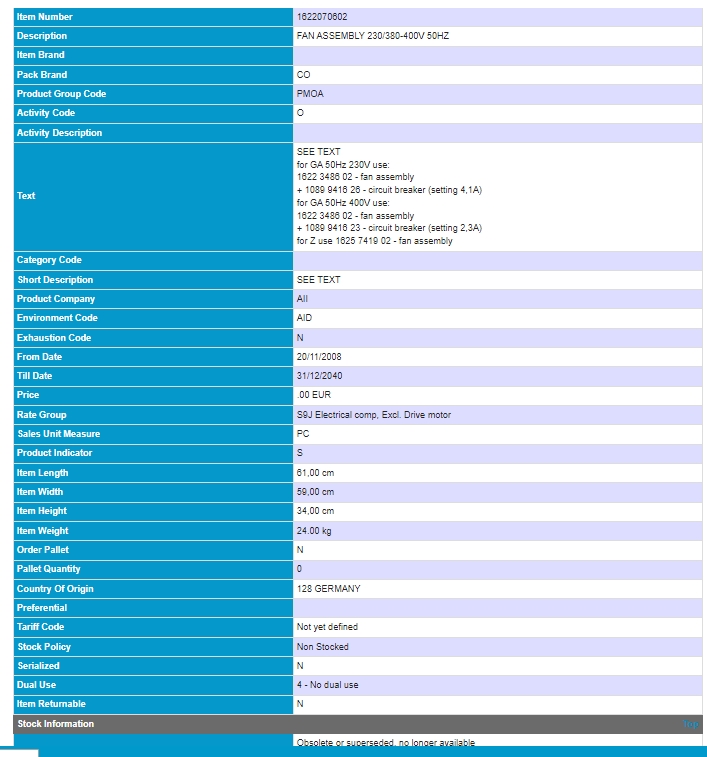The width and height of the screenshot is (707, 757).
Task: Click the Product Group Code value 'PMOA'
Action: (310, 94)
